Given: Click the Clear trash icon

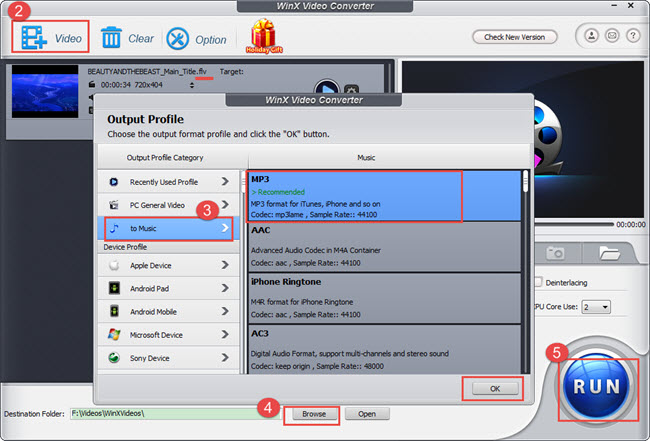Looking at the screenshot, I should pos(111,37).
